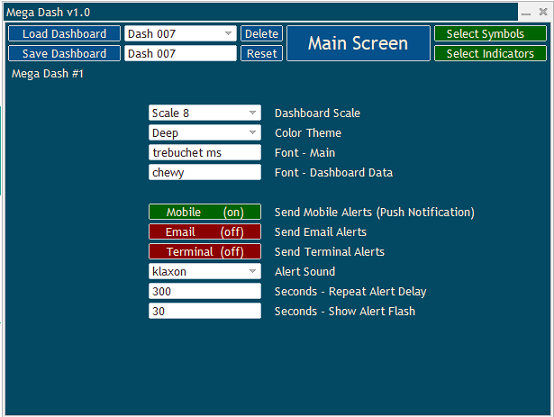Toggle Email alerts on

pyautogui.click(x=205, y=232)
